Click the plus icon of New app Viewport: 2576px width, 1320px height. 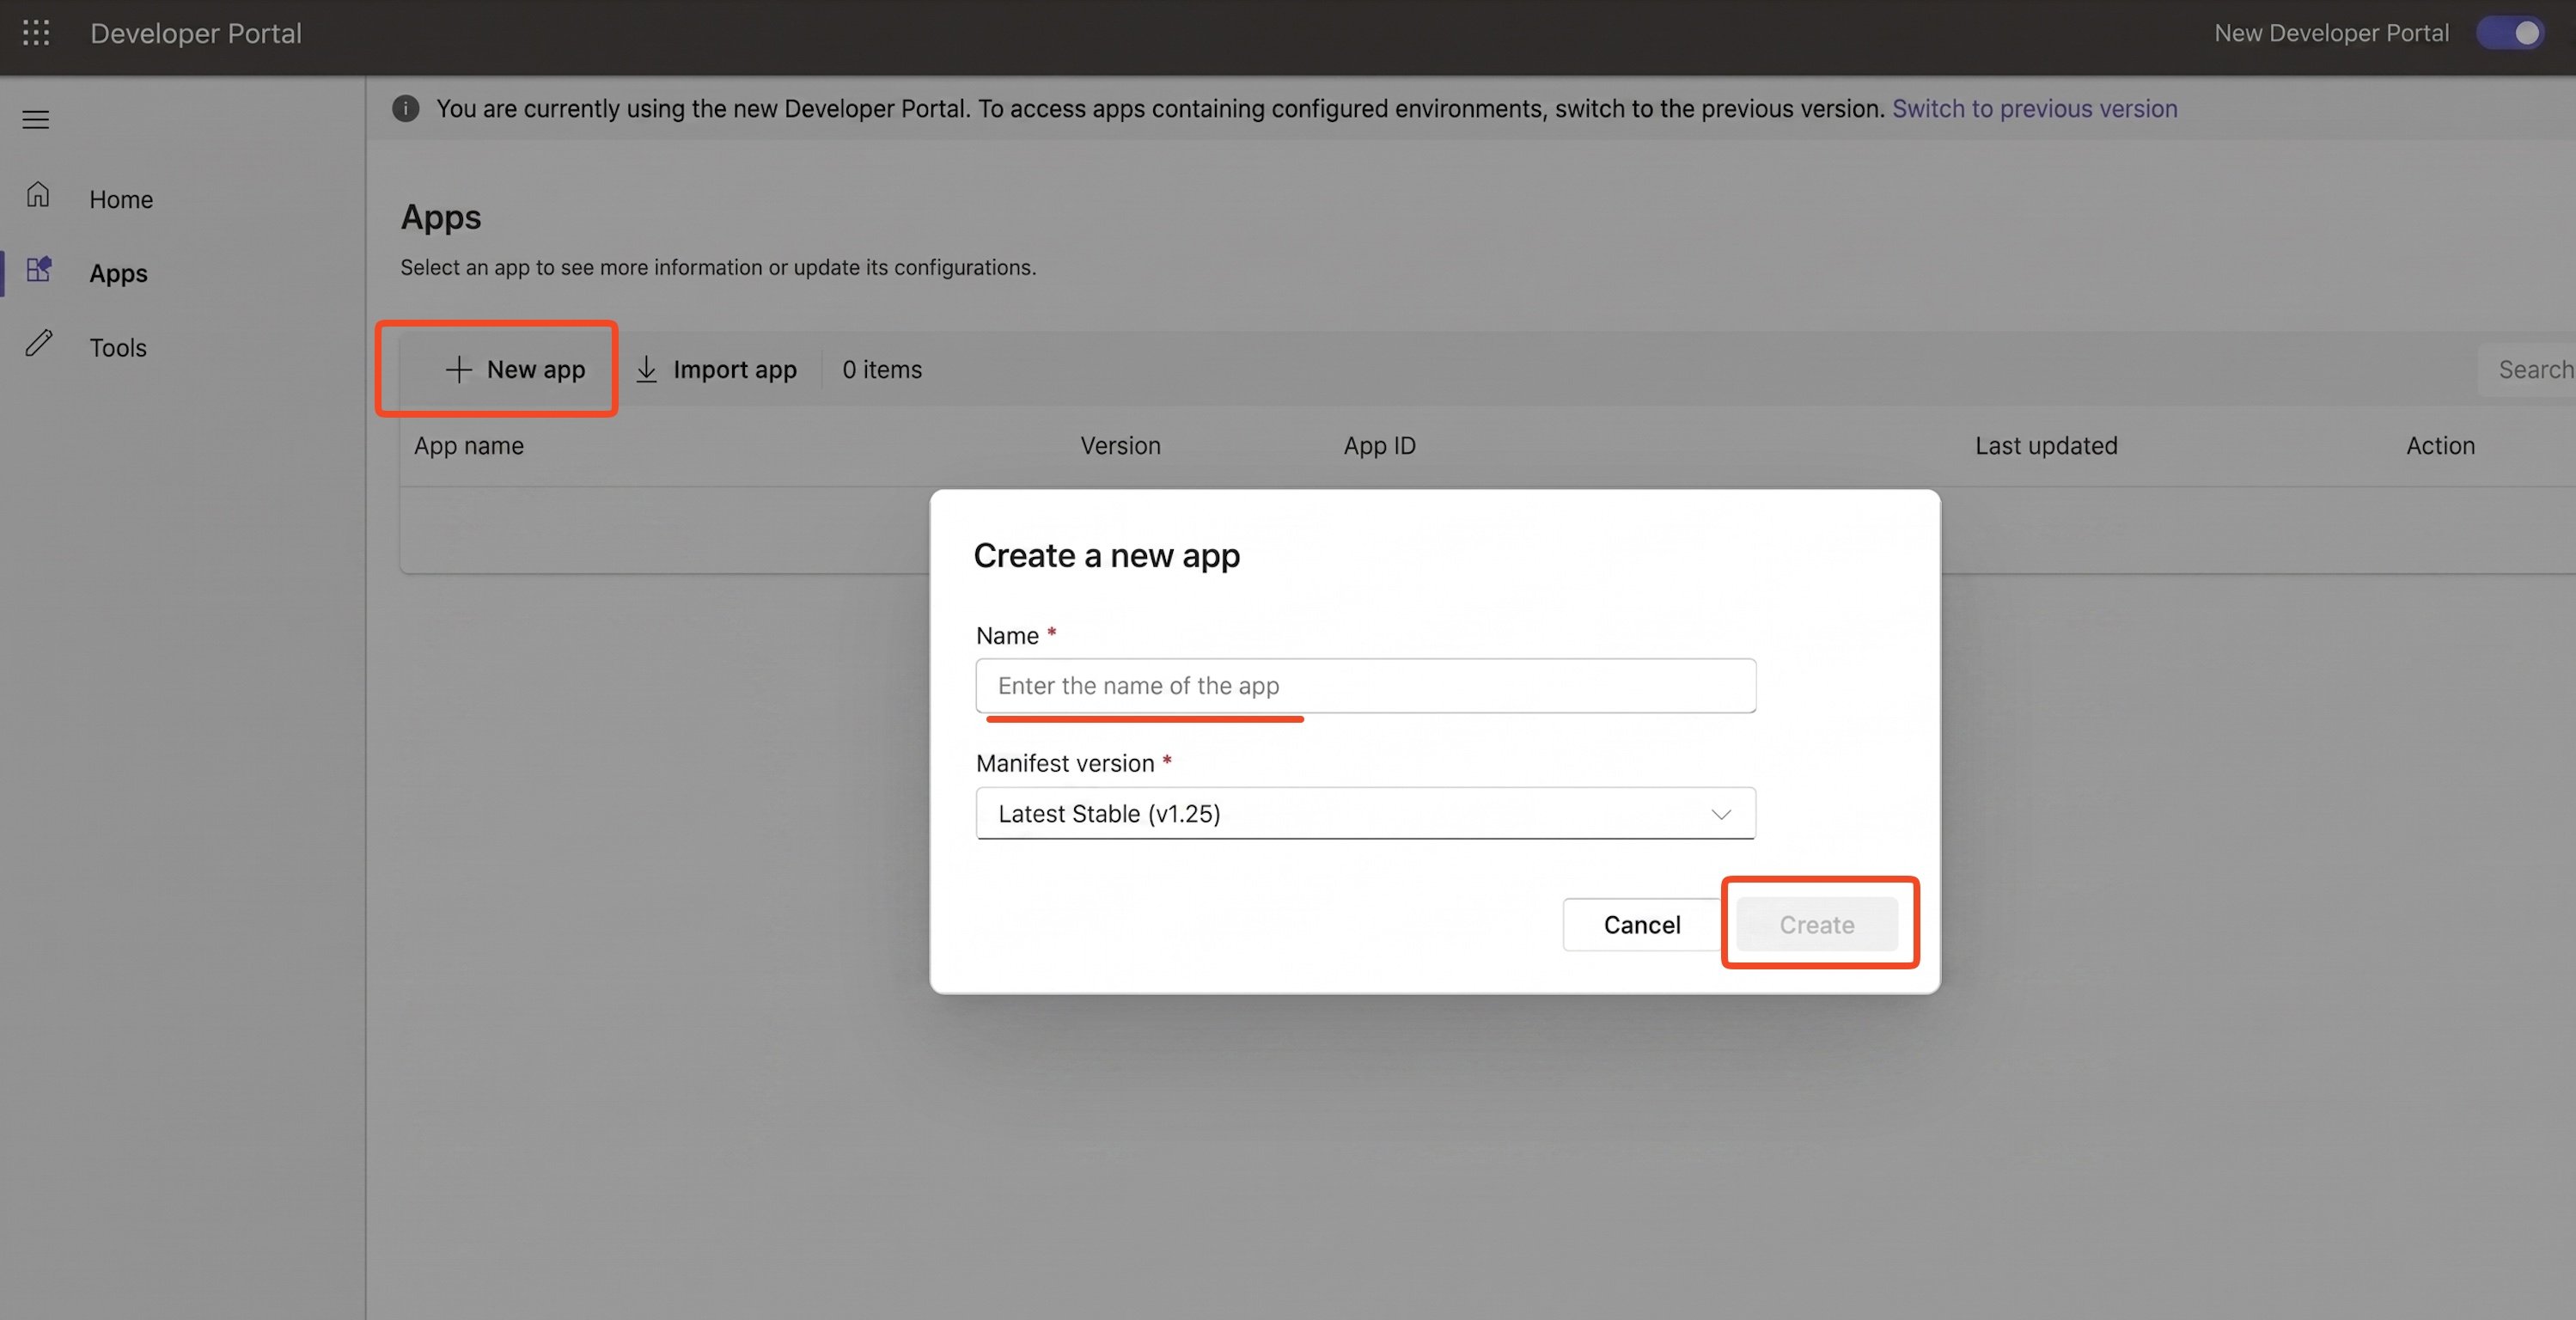click(458, 369)
